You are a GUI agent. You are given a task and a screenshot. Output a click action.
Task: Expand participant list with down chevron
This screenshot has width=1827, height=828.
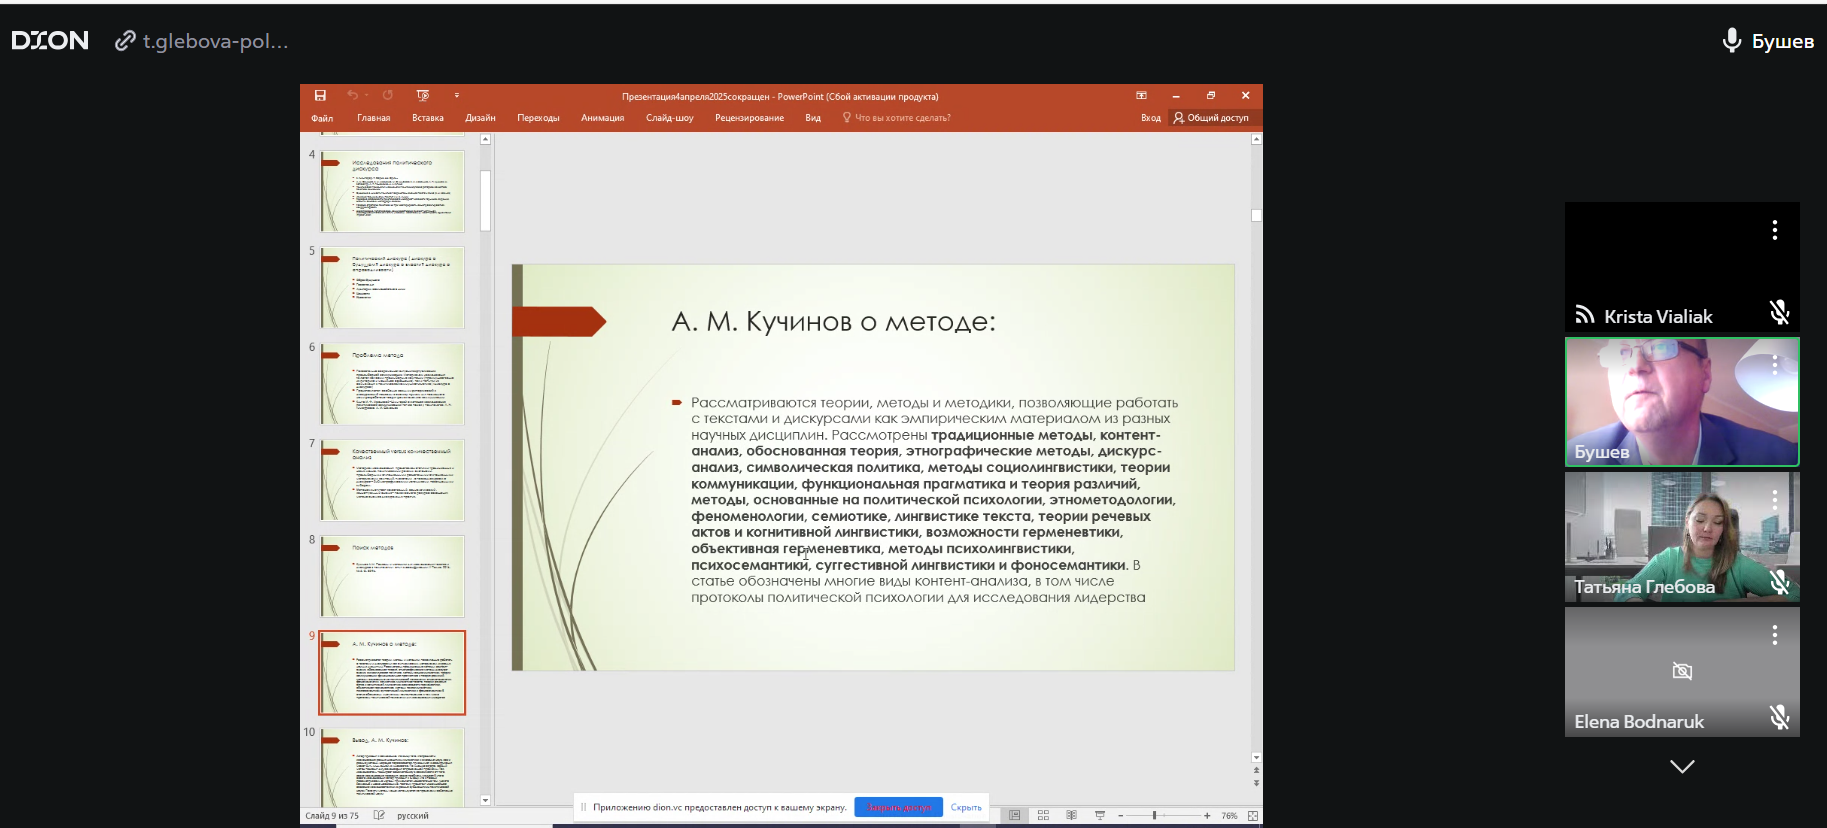tap(1682, 767)
